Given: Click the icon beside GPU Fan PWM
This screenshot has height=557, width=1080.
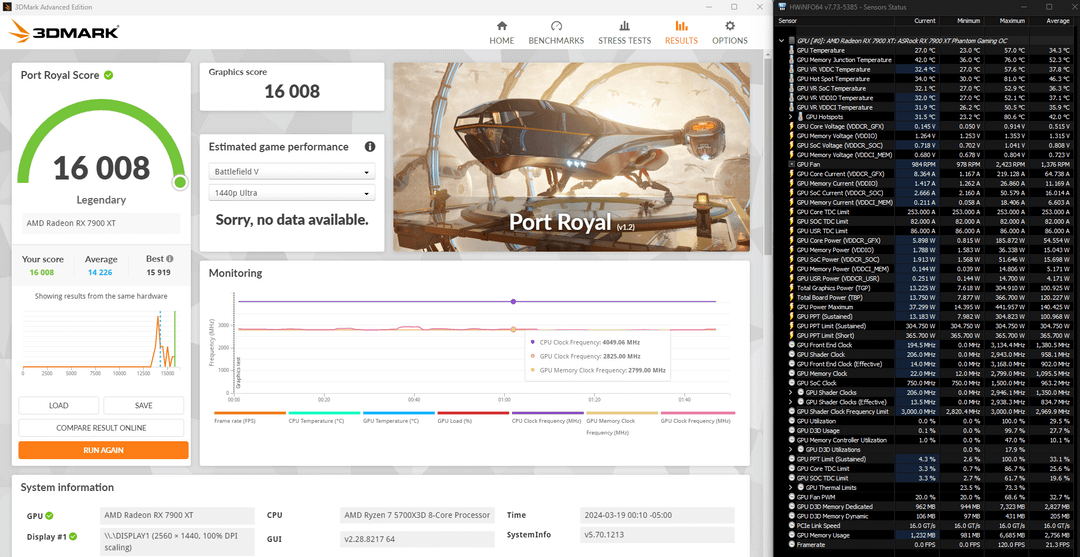Looking at the screenshot, I should coord(791,496).
